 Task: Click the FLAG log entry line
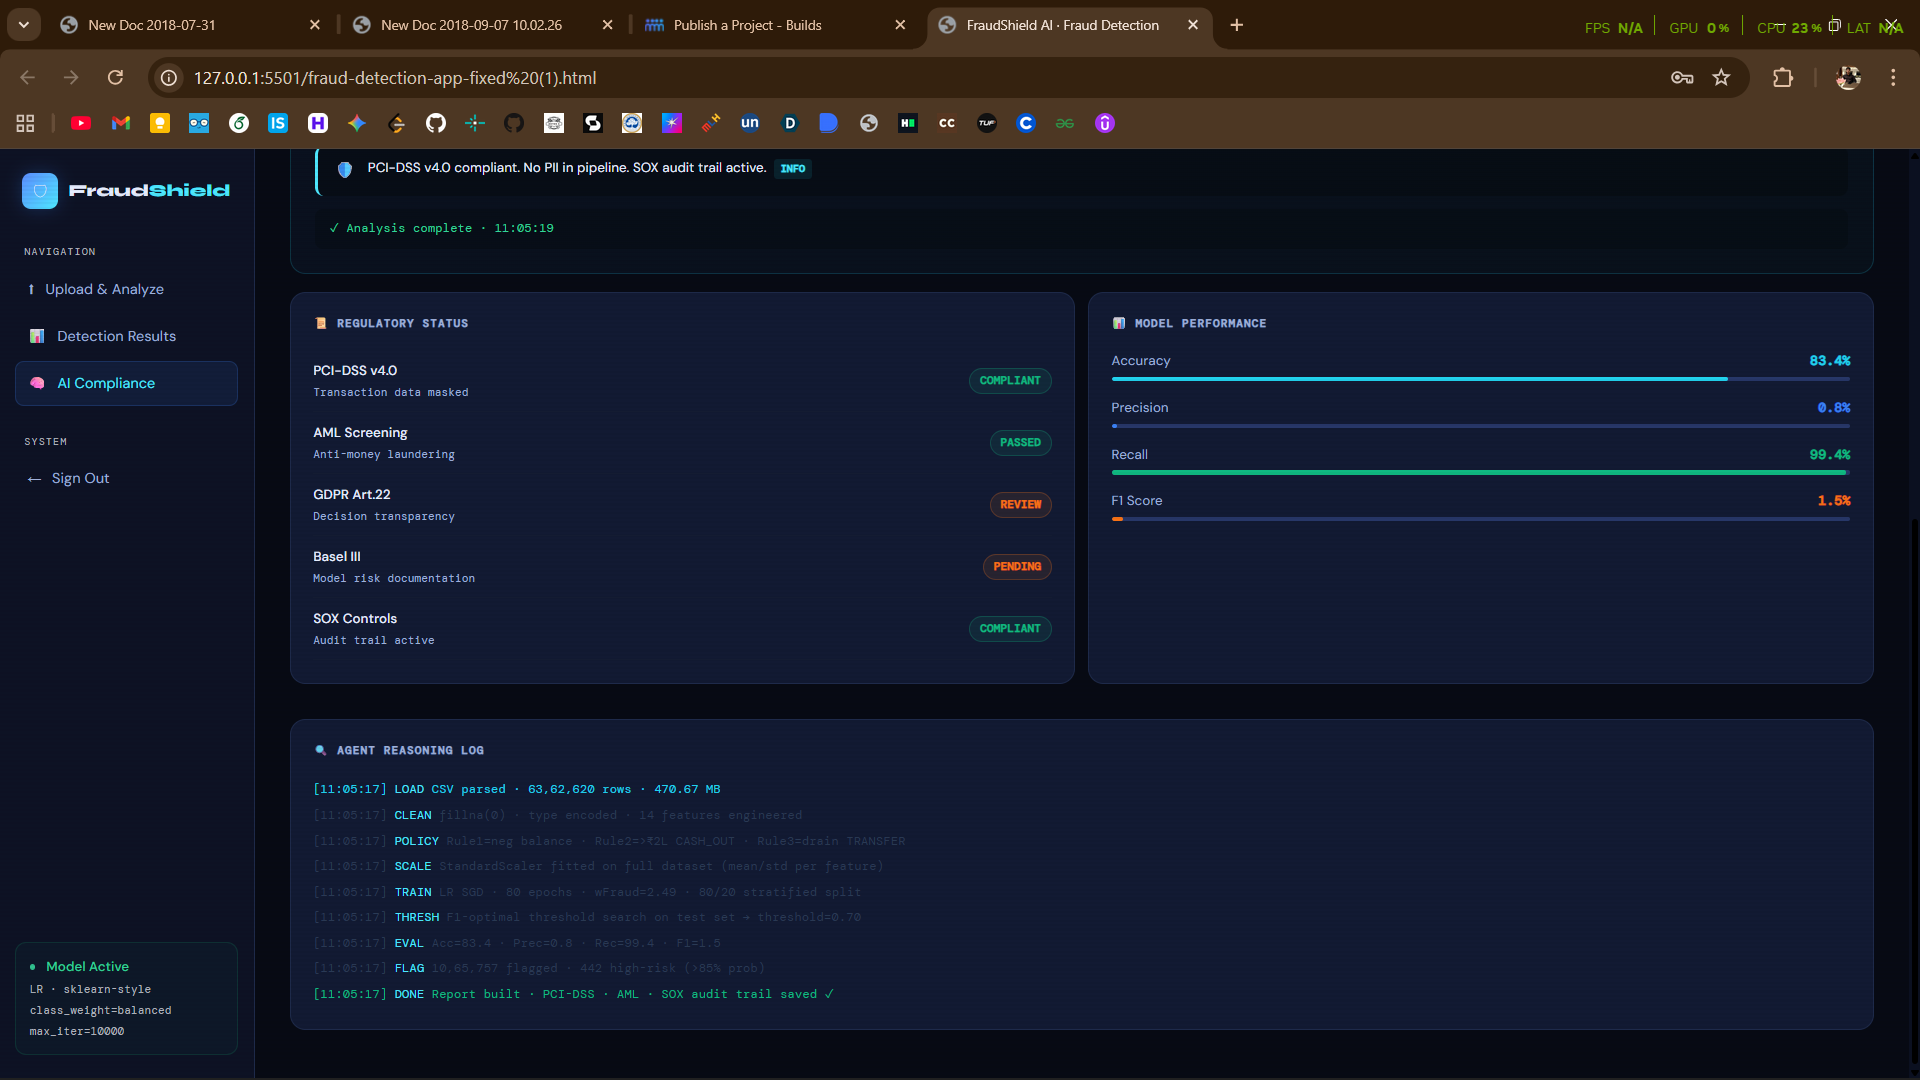[x=539, y=968]
